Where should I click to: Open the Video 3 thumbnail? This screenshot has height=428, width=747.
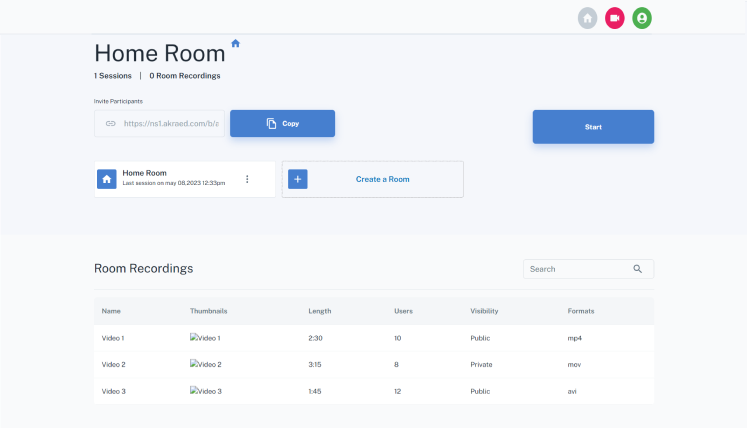click(205, 391)
